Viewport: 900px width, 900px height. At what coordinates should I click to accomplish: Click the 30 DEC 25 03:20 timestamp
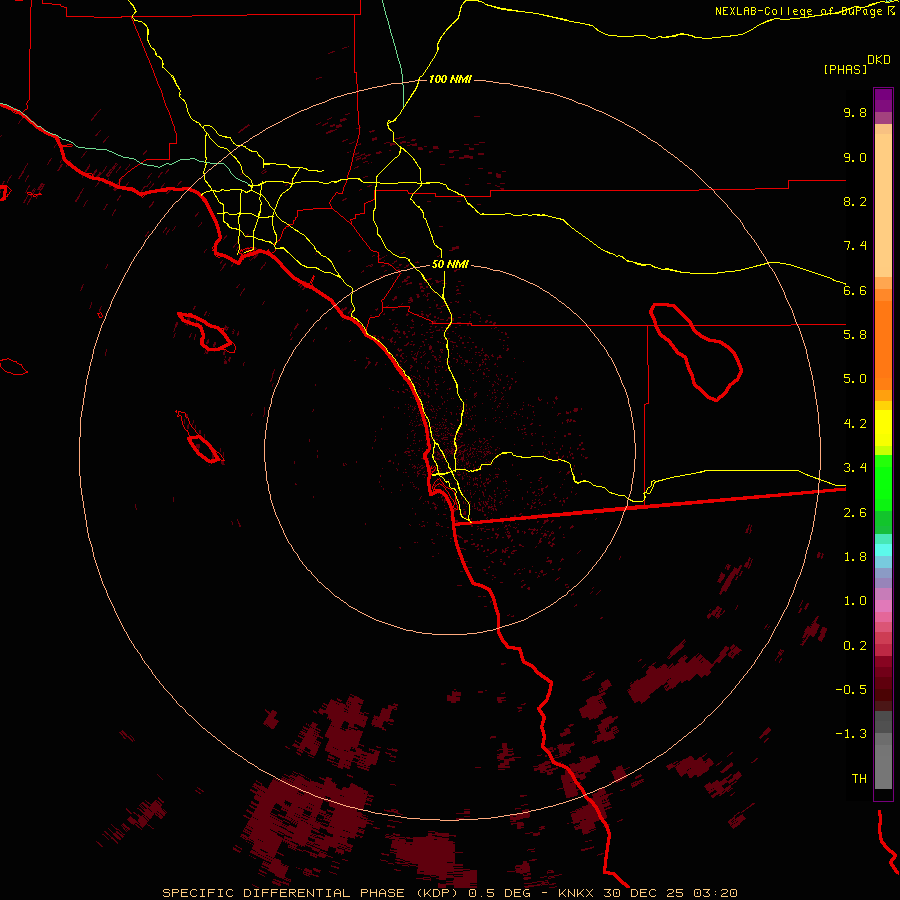click(x=670, y=893)
